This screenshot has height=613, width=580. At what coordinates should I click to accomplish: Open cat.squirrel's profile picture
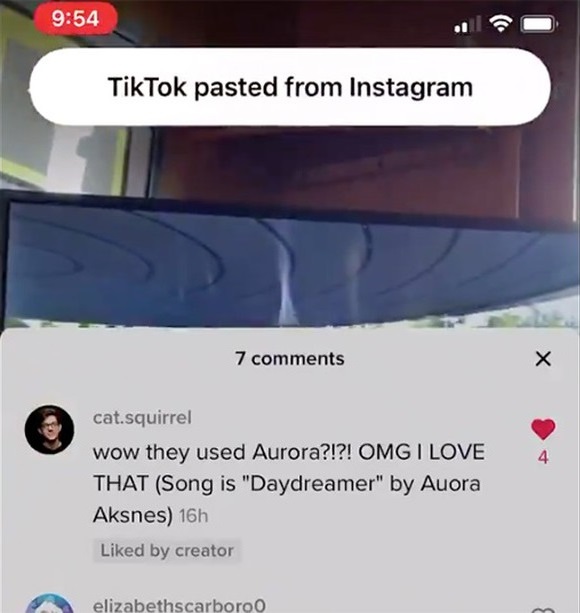point(49,429)
